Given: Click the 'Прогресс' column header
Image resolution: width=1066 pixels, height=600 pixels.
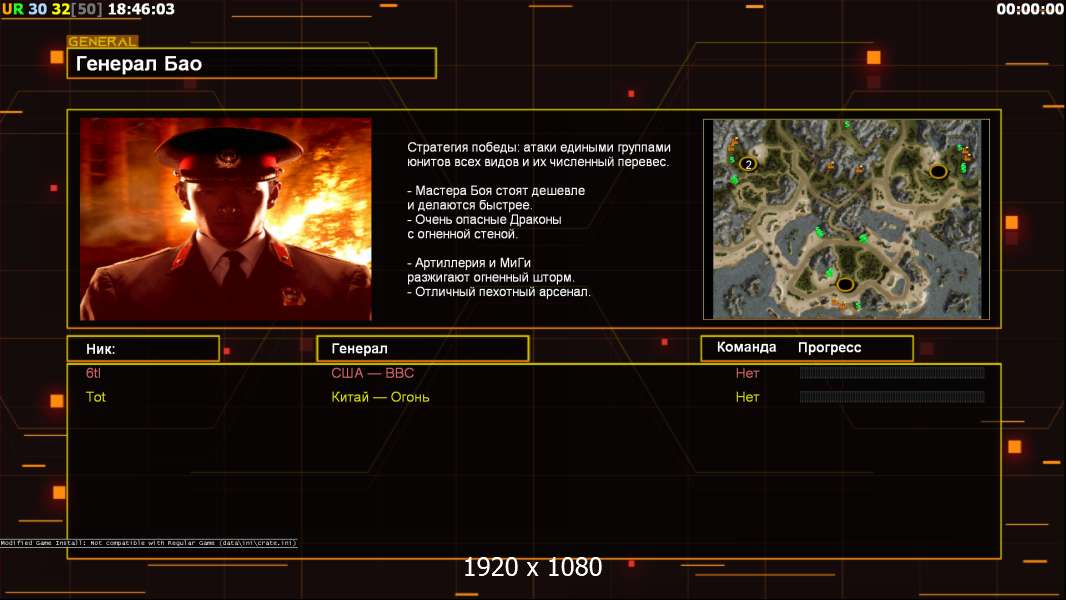Looking at the screenshot, I should pyautogui.click(x=829, y=347).
